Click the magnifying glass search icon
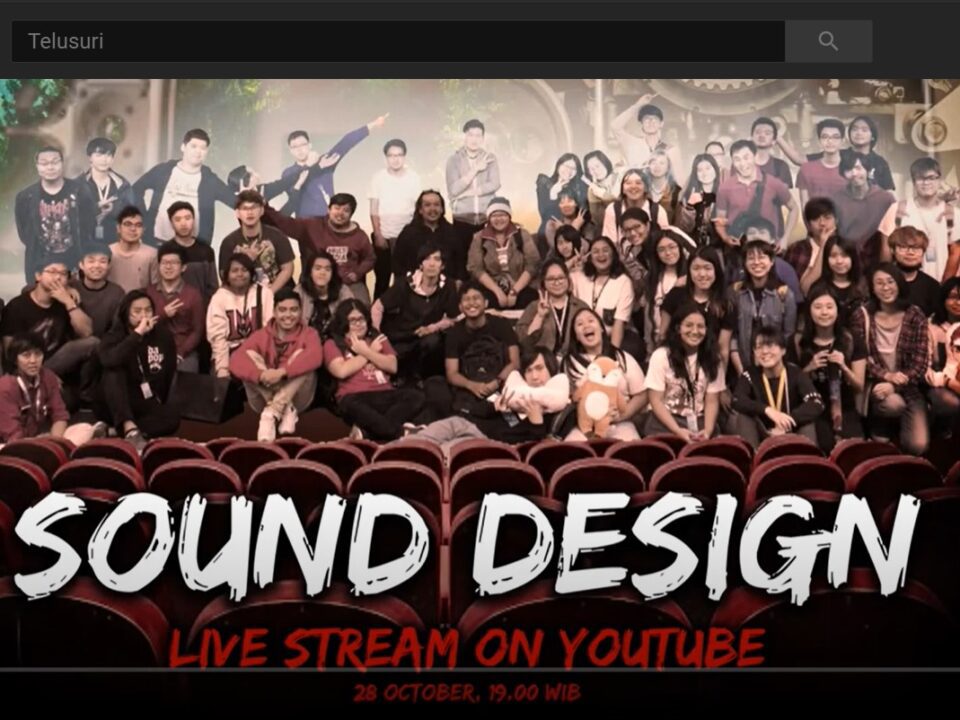Image resolution: width=960 pixels, height=720 pixels. 828,41
